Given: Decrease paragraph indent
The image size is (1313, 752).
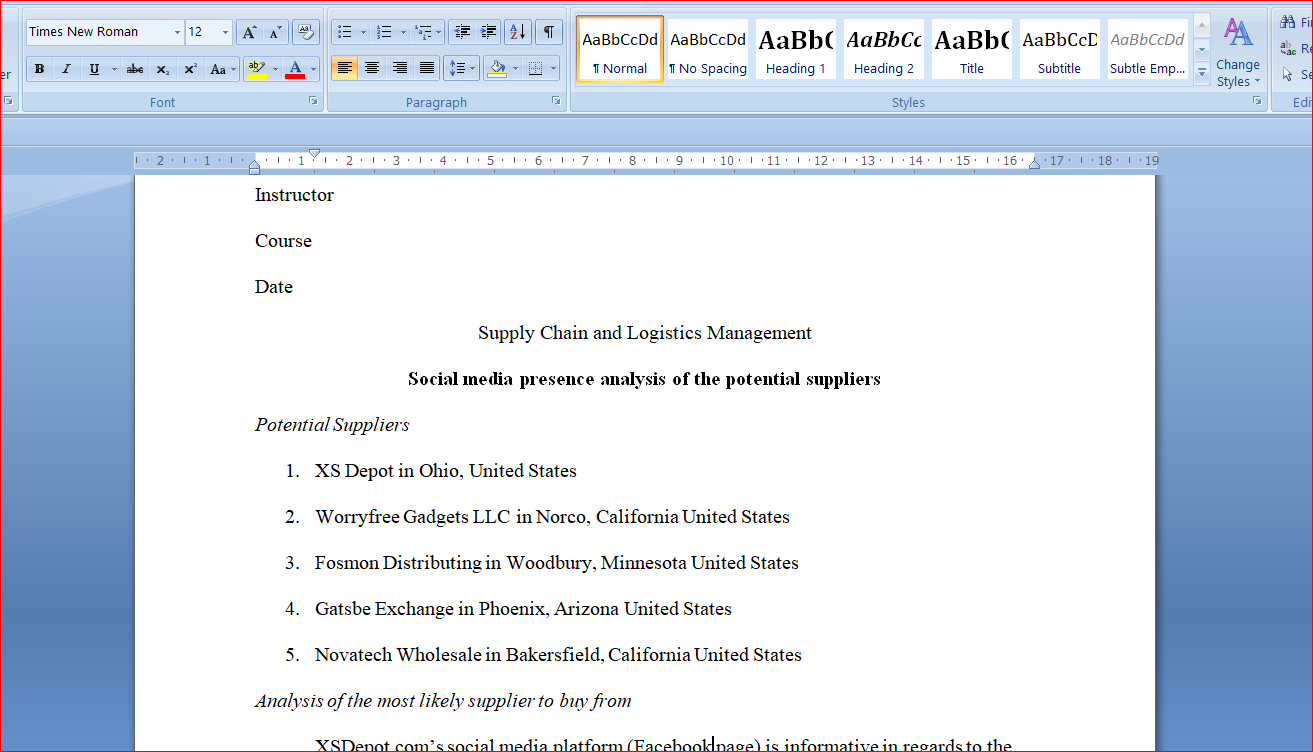Looking at the screenshot, I should (461, 32).
